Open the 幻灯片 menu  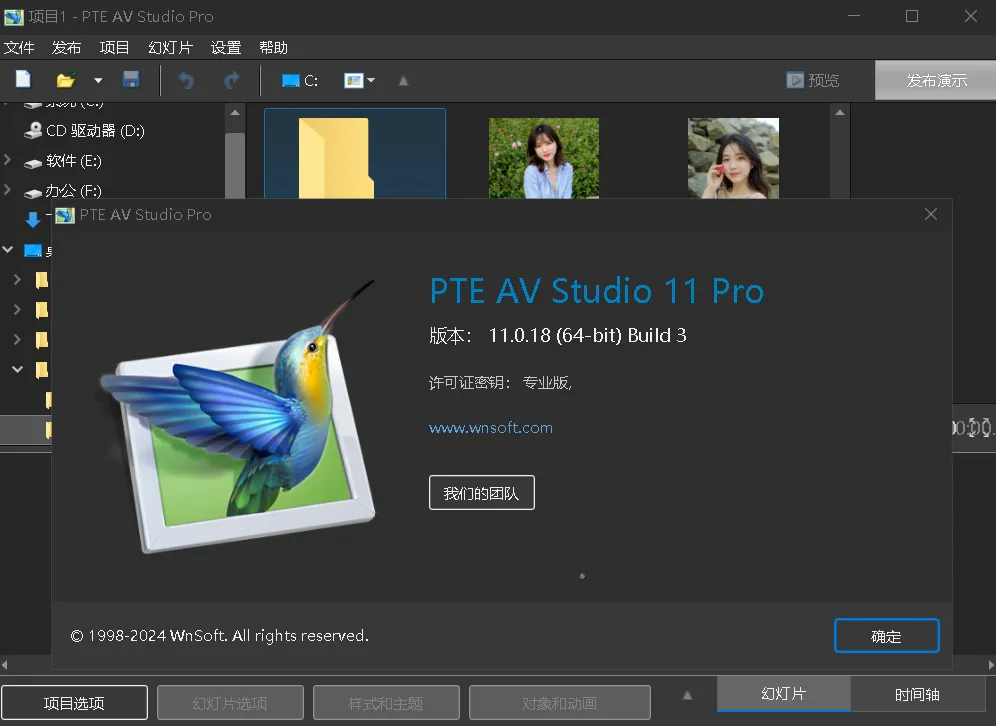(170, 48)
